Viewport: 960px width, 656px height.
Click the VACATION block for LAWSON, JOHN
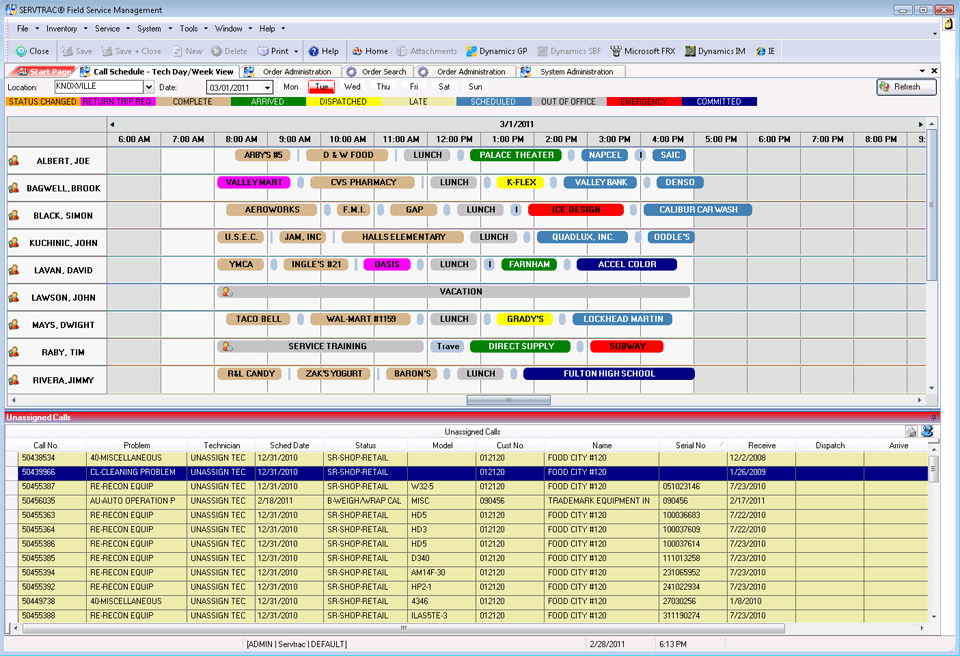[454, 292]
